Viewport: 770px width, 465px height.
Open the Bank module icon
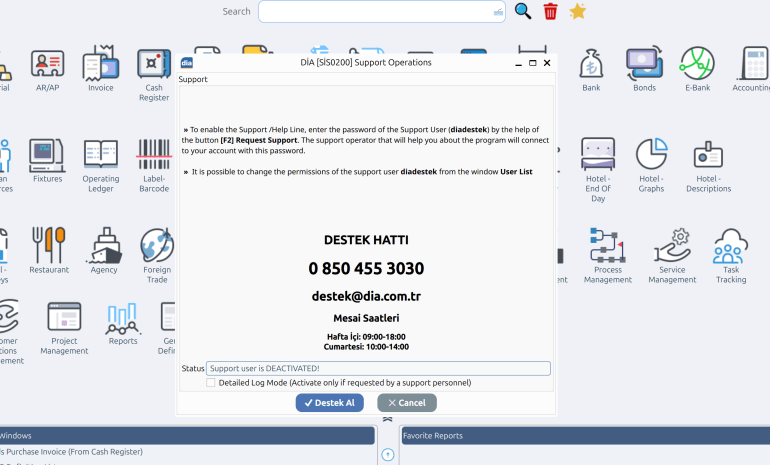pos(591,64)
